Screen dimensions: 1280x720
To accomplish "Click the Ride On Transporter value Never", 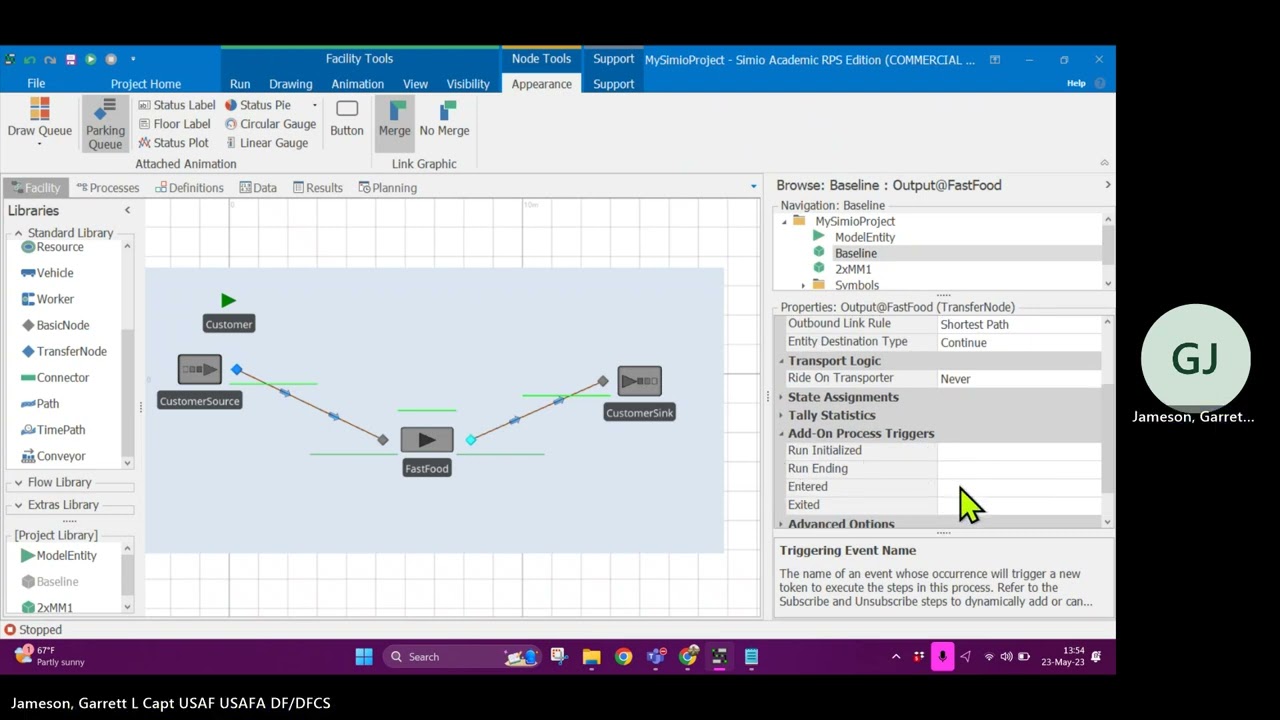I will 1018,379.
